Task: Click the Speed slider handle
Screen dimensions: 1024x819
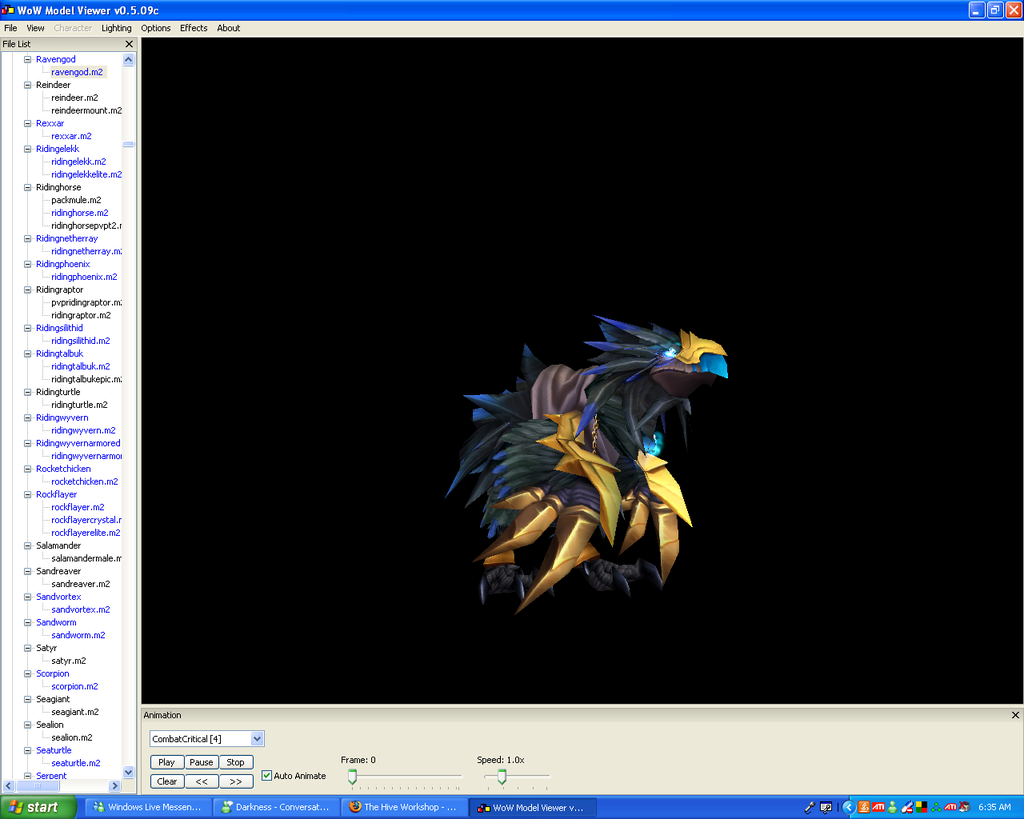Action: coord(502,777)
